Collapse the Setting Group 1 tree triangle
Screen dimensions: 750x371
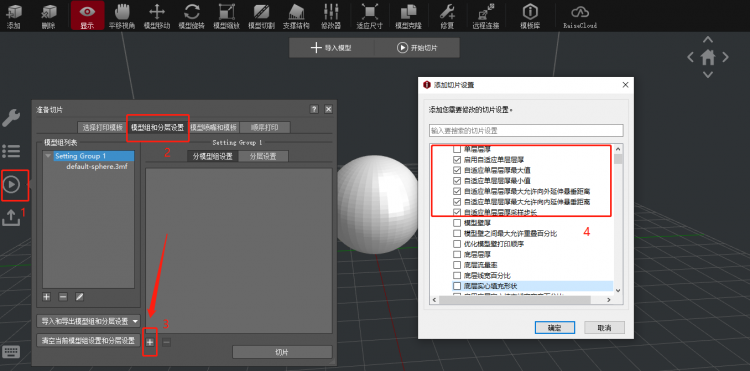[x=48, y=156]
